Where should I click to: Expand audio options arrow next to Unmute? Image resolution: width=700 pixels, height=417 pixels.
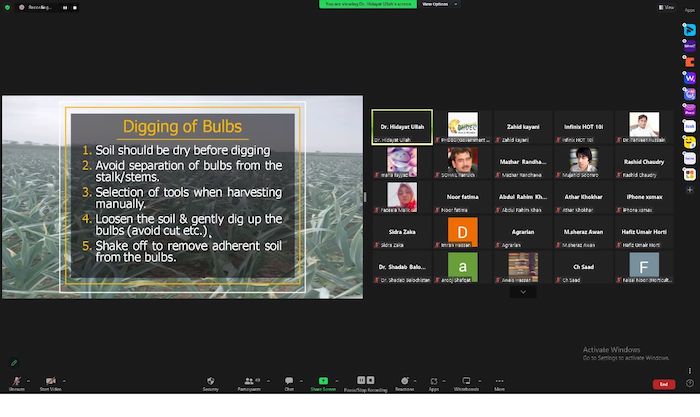click(x=28, y=380)
